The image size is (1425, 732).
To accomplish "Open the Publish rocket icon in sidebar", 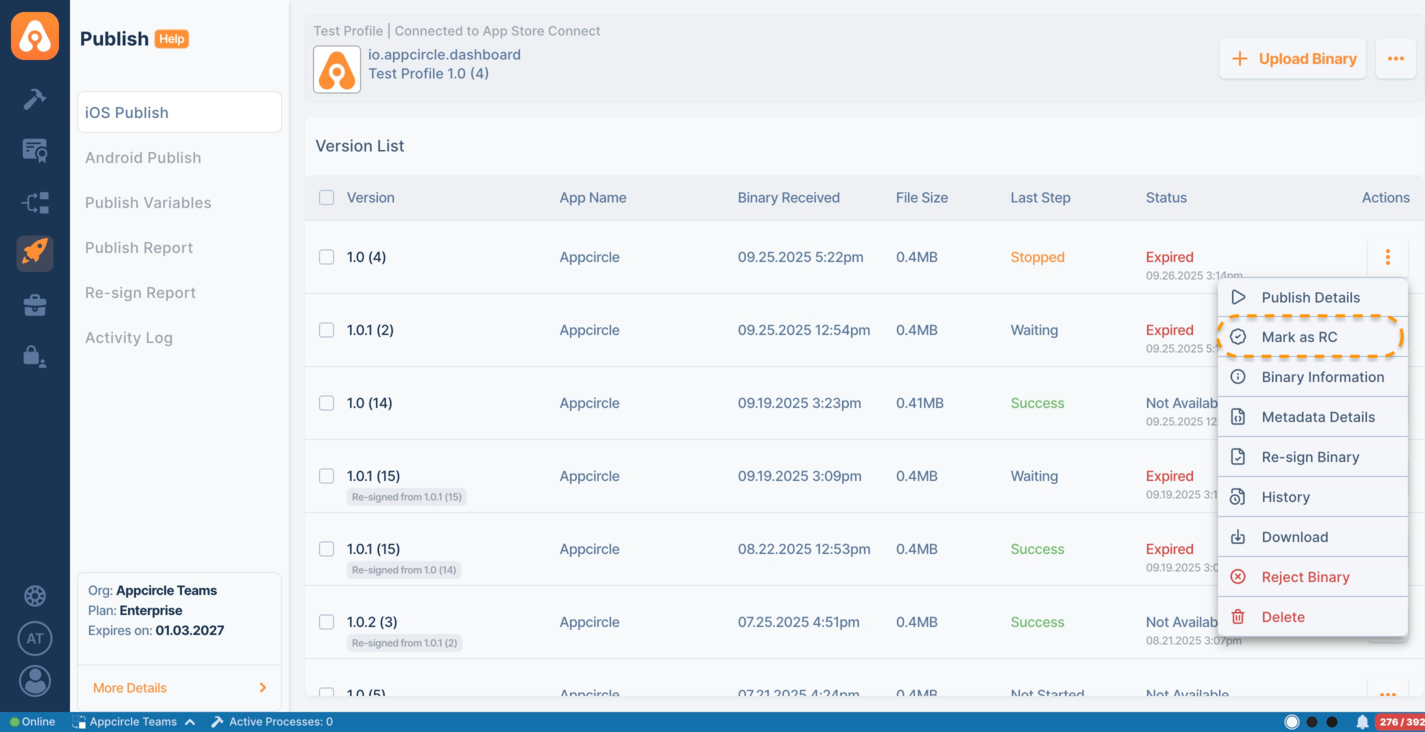I will [35, 252].
